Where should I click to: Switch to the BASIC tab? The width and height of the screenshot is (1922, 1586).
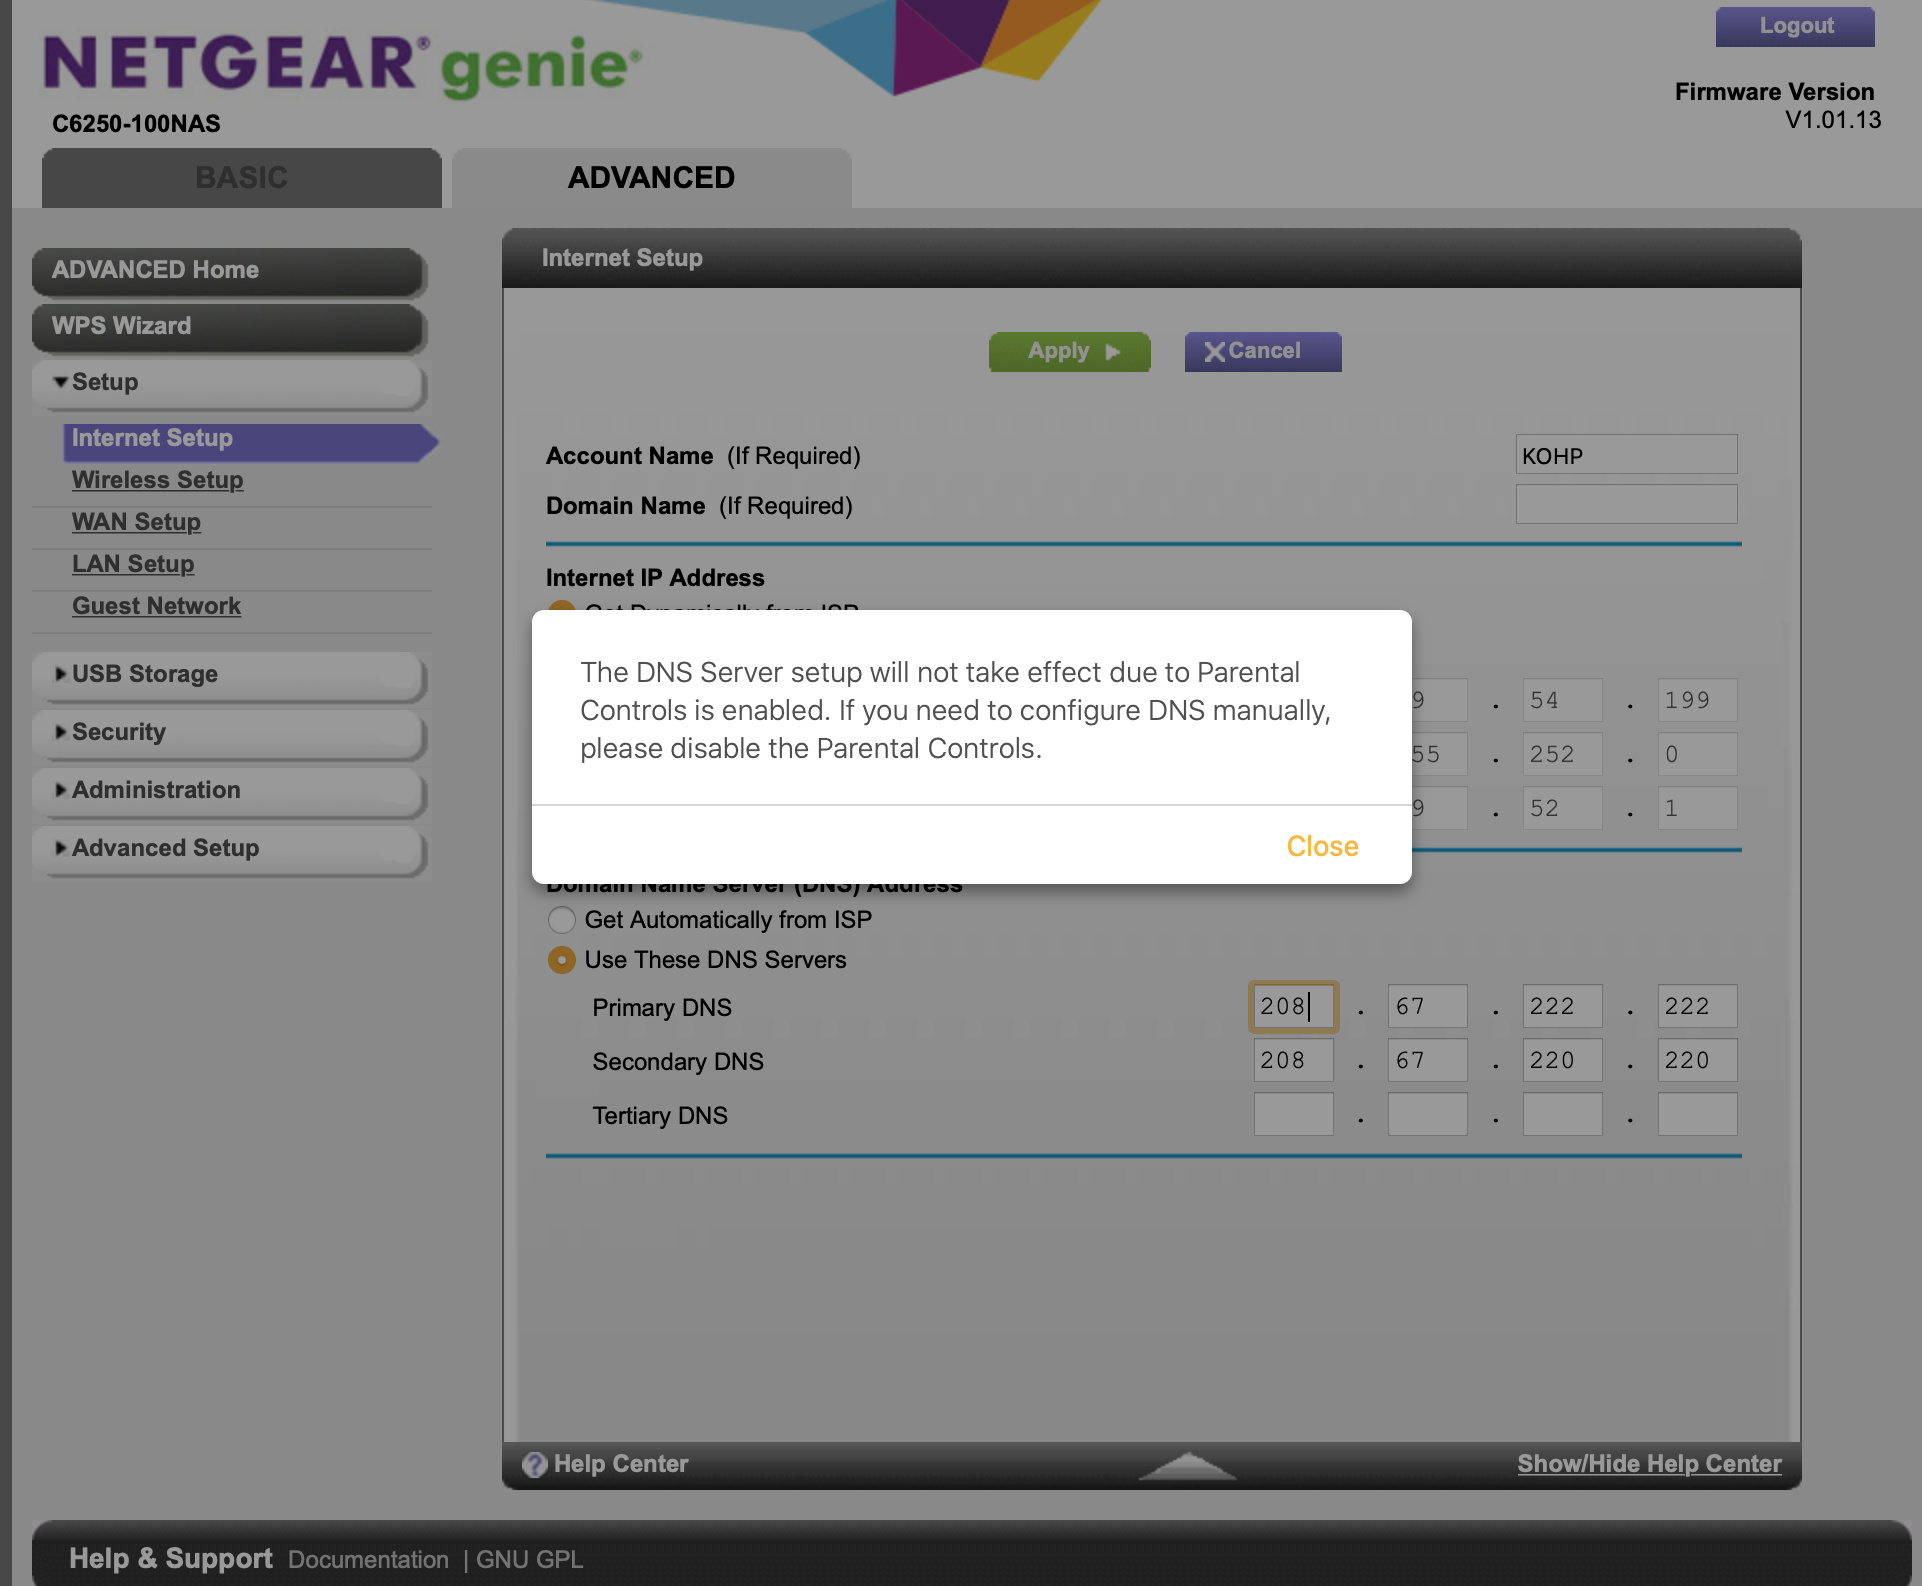coord(241,178)
